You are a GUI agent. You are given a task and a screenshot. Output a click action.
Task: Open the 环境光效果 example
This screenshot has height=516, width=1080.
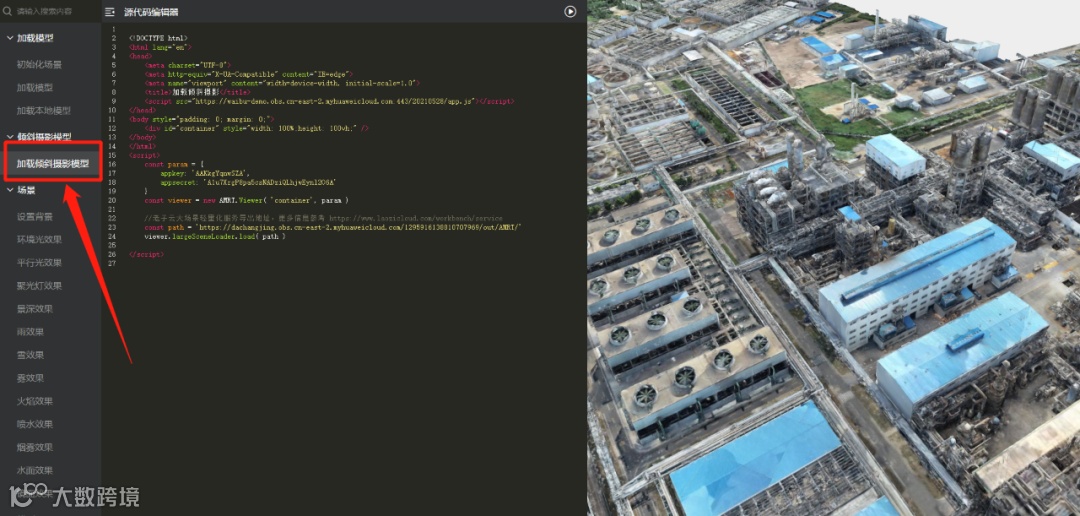(x=39, y=239)
